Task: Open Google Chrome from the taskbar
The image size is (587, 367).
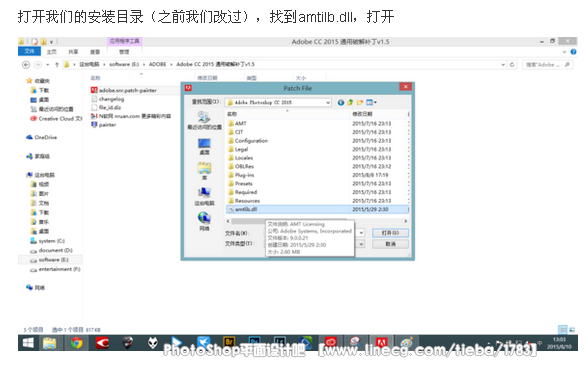Action: [77, 343]
